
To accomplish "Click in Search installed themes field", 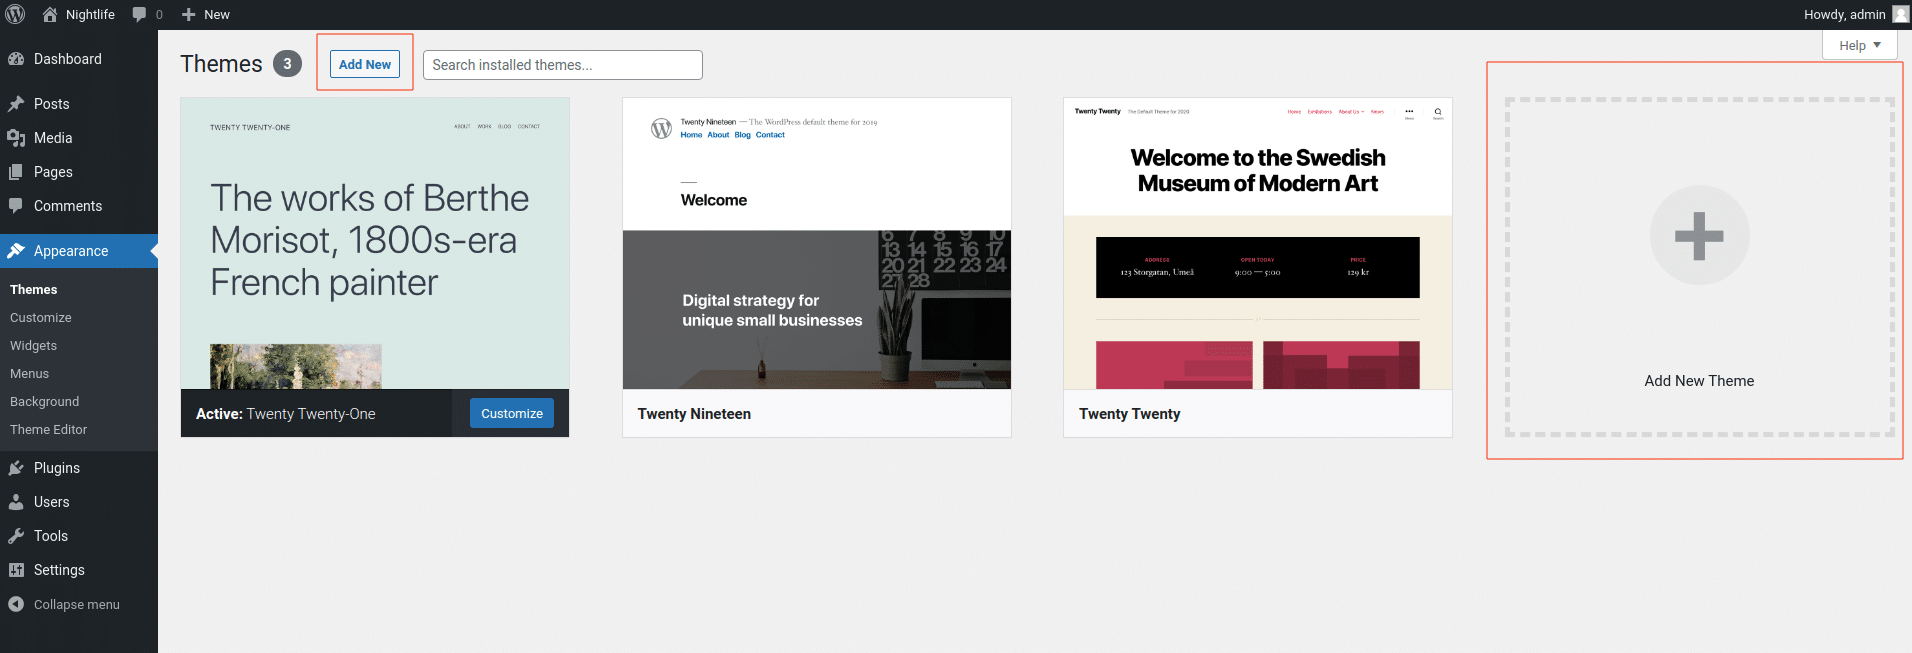I will click(563, 65).
